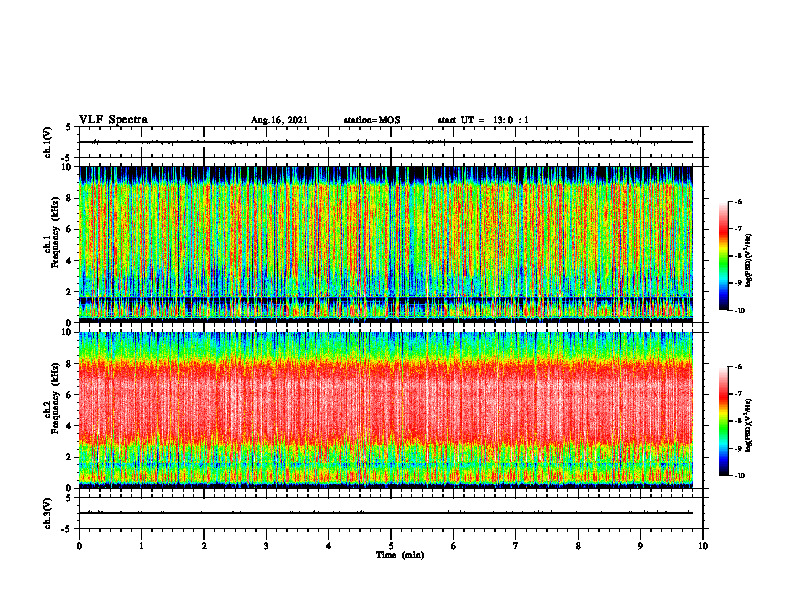The height and width of the screenshot is (612, 792).
Task: Click the "-6" label on ch.2 colorbar
Action: [x=739, y=367]
